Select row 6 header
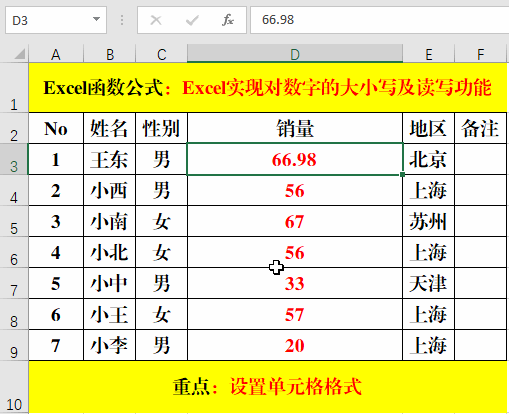The width and height of the screenshot is (509, 414). pyautogui.click(x=14, y=252)
